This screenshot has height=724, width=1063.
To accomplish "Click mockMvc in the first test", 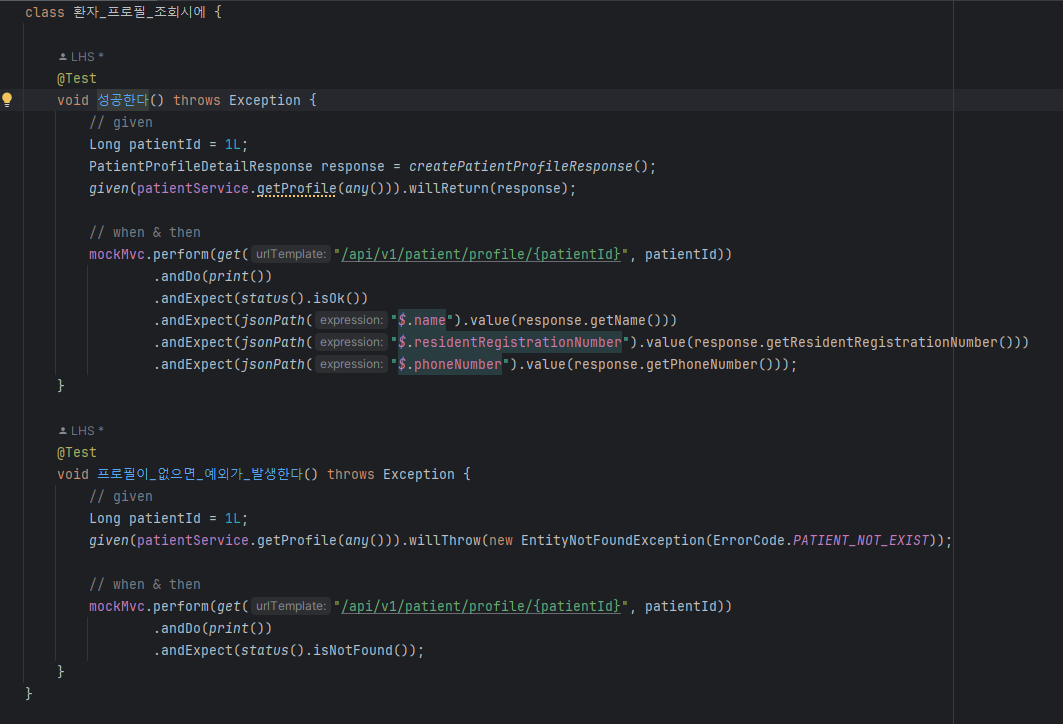I will (117, 254).
